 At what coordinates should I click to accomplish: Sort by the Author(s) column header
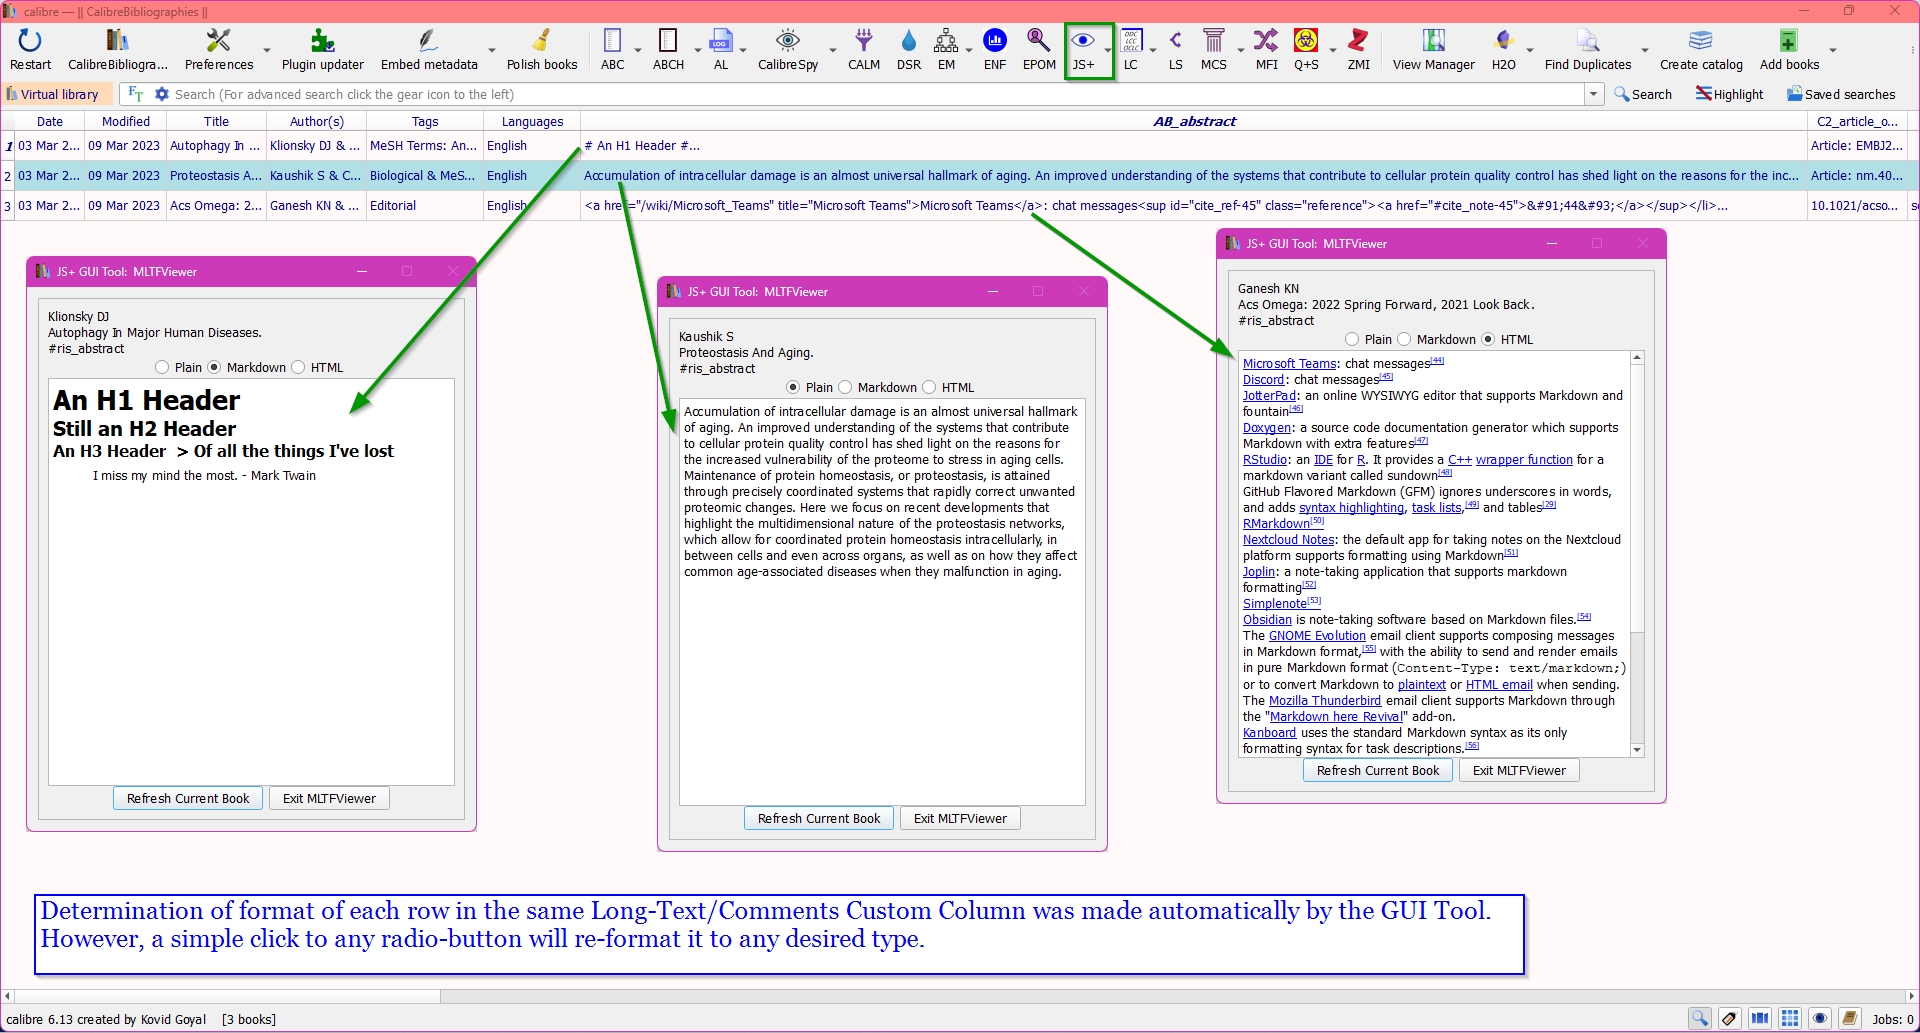coord(317,121)
